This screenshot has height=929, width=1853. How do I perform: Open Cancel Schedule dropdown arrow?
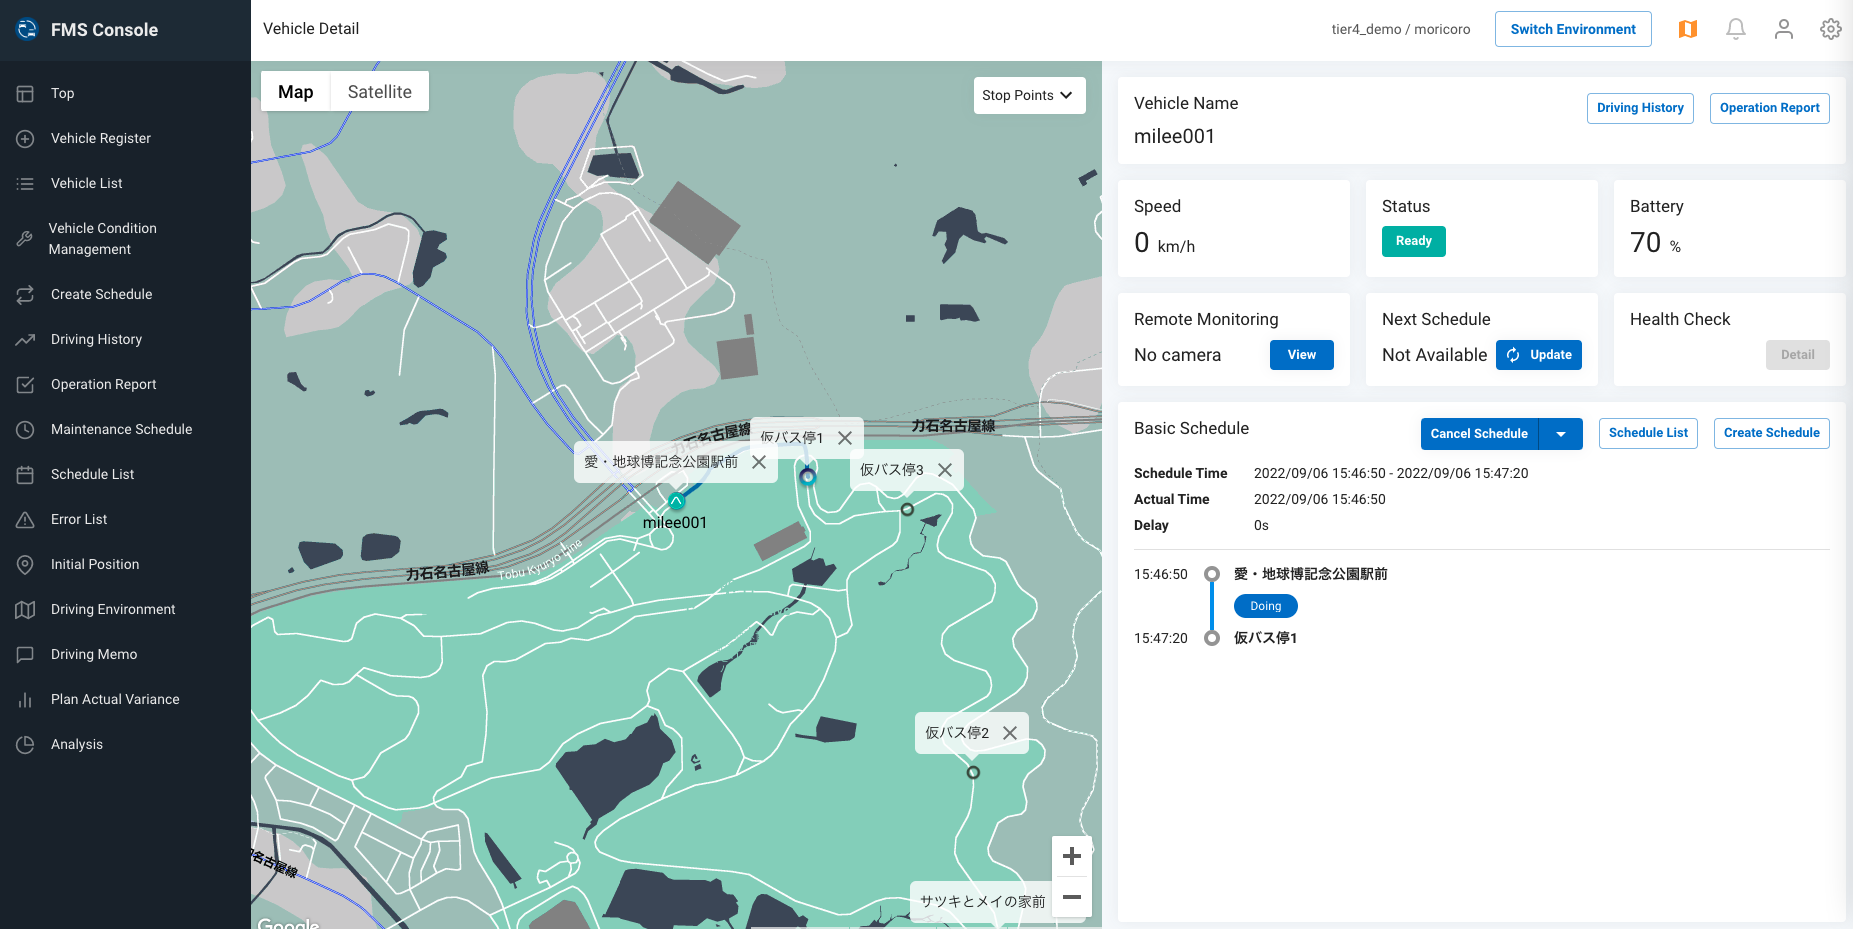[x=1561, y=434]
